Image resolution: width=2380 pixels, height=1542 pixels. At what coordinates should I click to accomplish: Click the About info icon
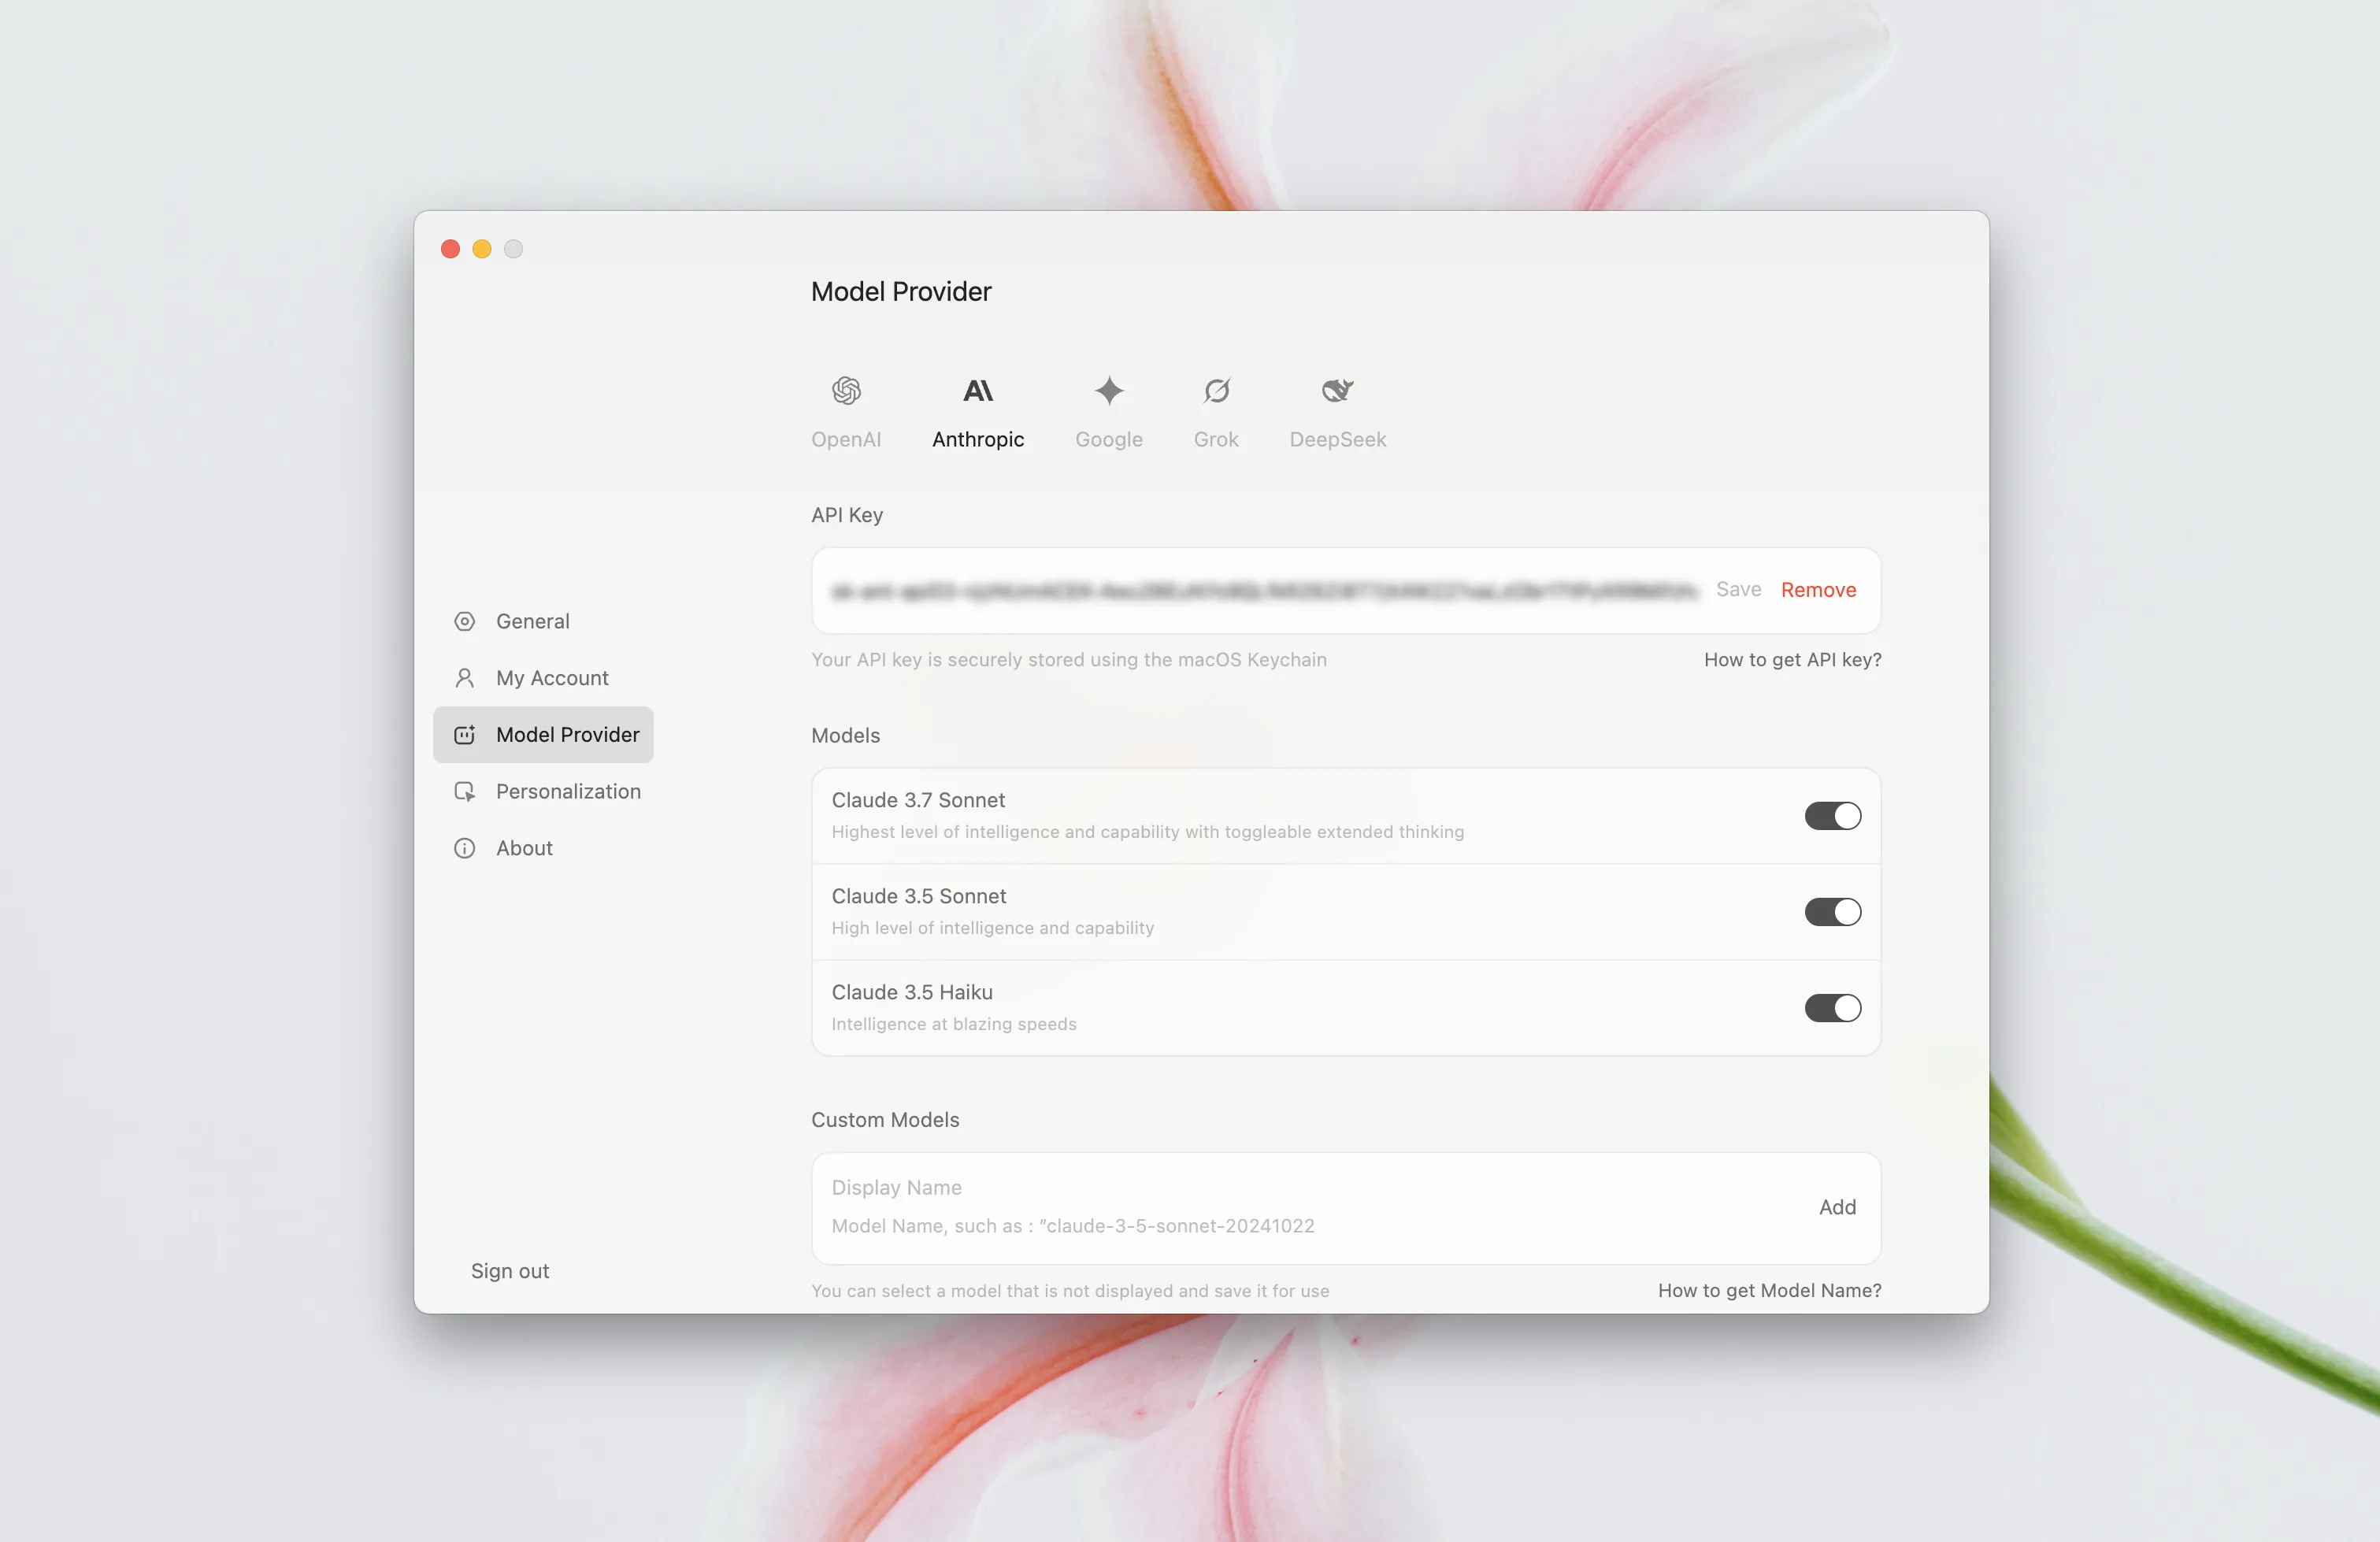pyautogui.click(x=465, y=848)
